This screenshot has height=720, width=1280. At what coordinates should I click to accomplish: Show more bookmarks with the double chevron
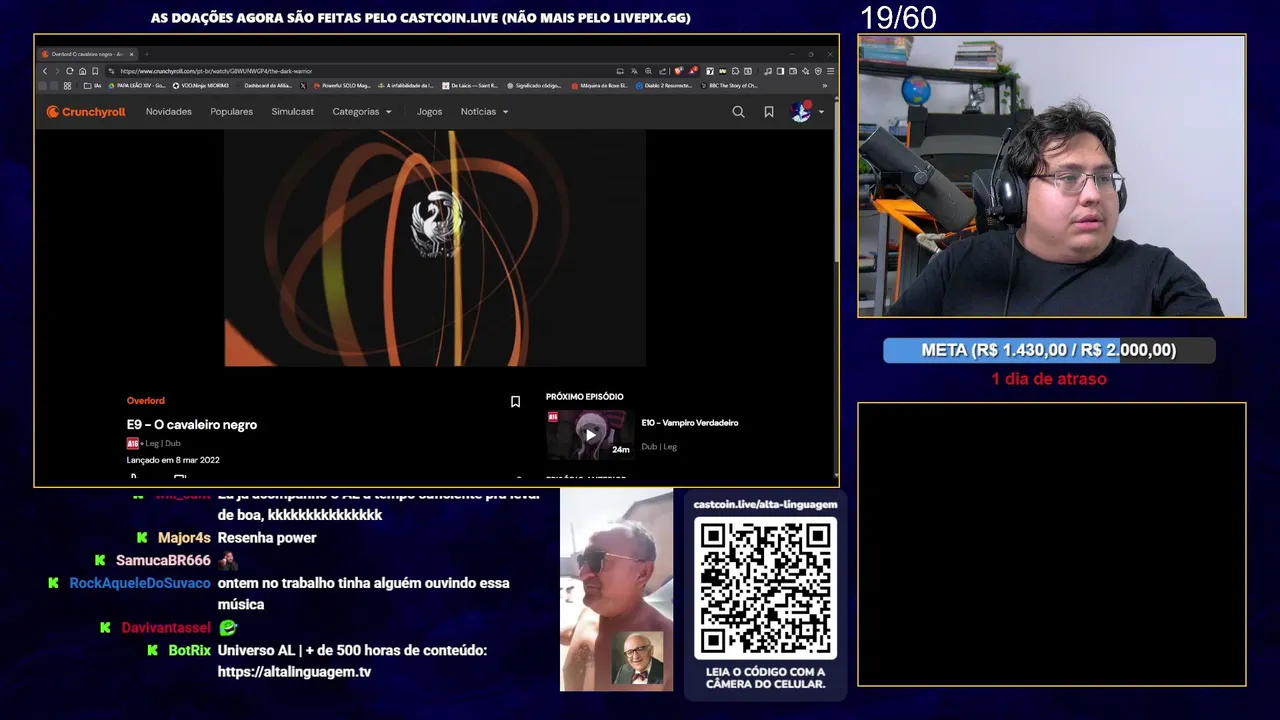pos(825,86)
